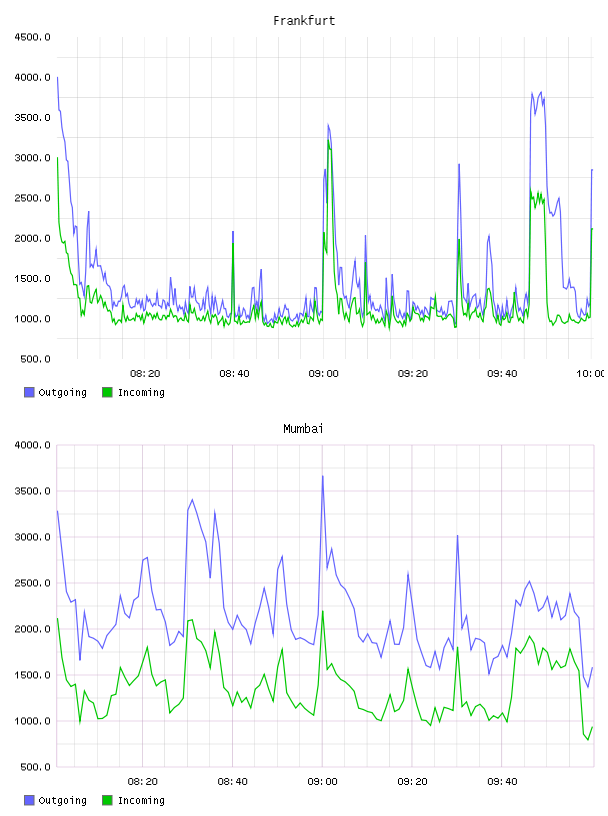The height and width of the screenshot is (816, 608).
Task: Click the 09:20 time label on Mumbai chart
Action: (412, 782)
